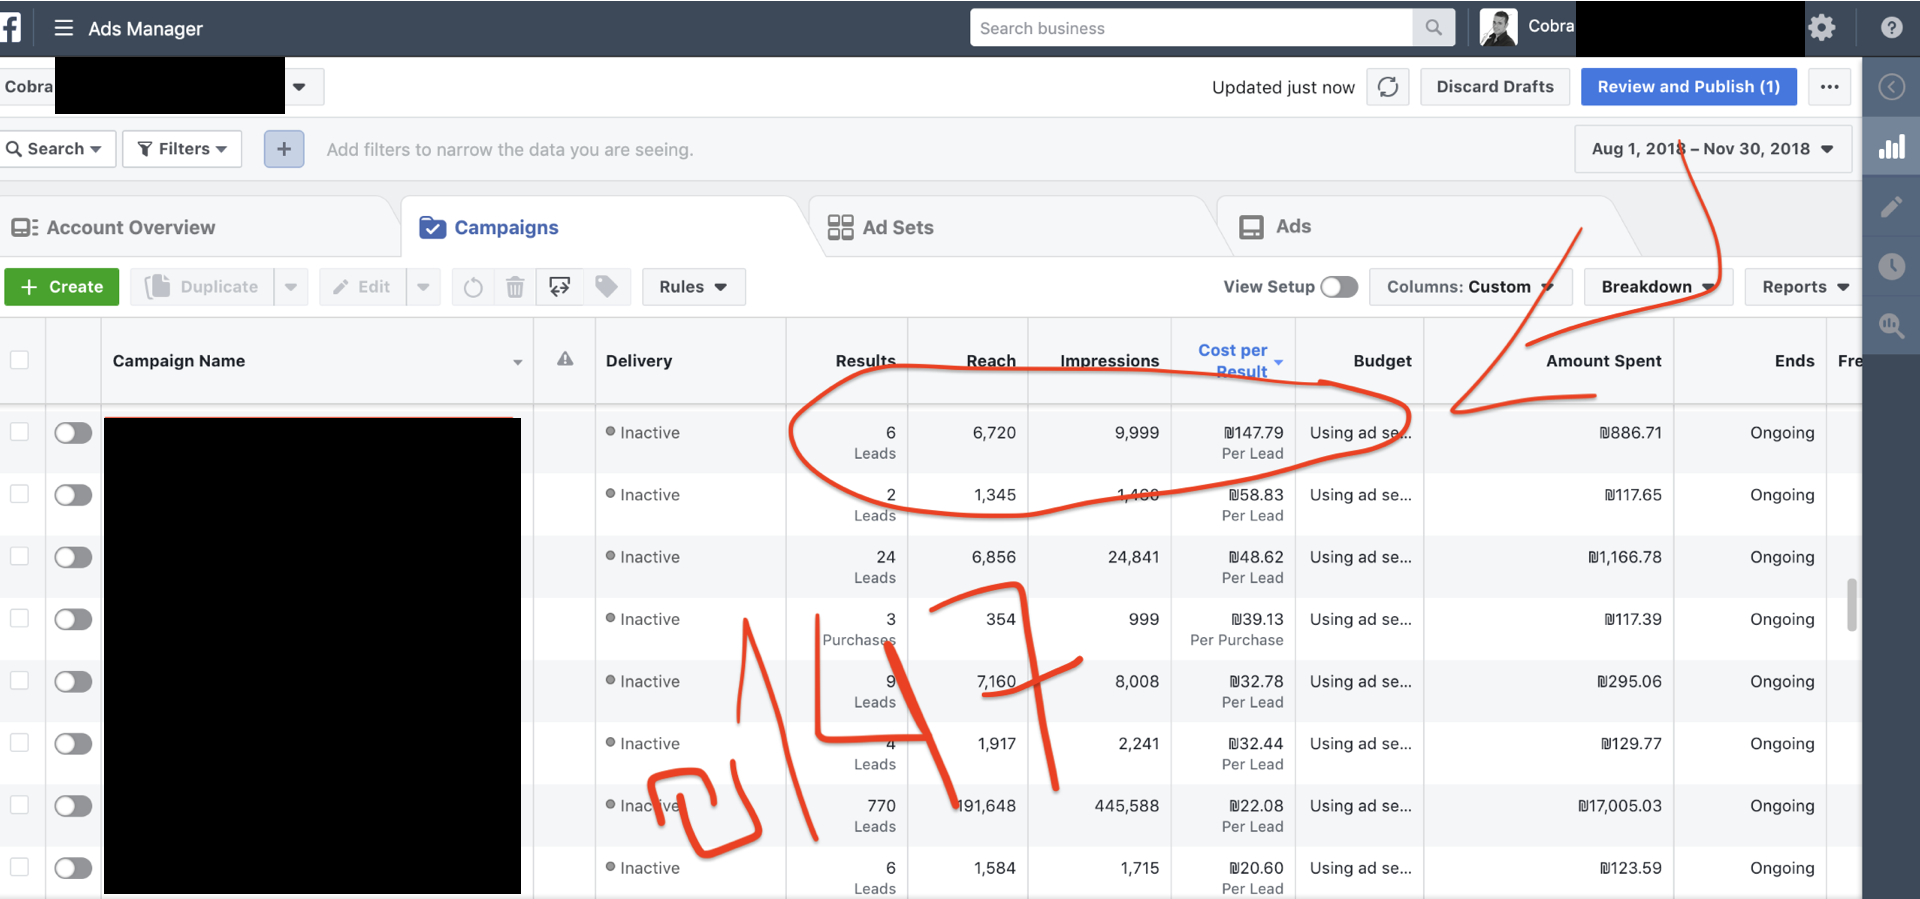Click the refresh data icon
The image size is (1920, 899).
click(1388, 87)
